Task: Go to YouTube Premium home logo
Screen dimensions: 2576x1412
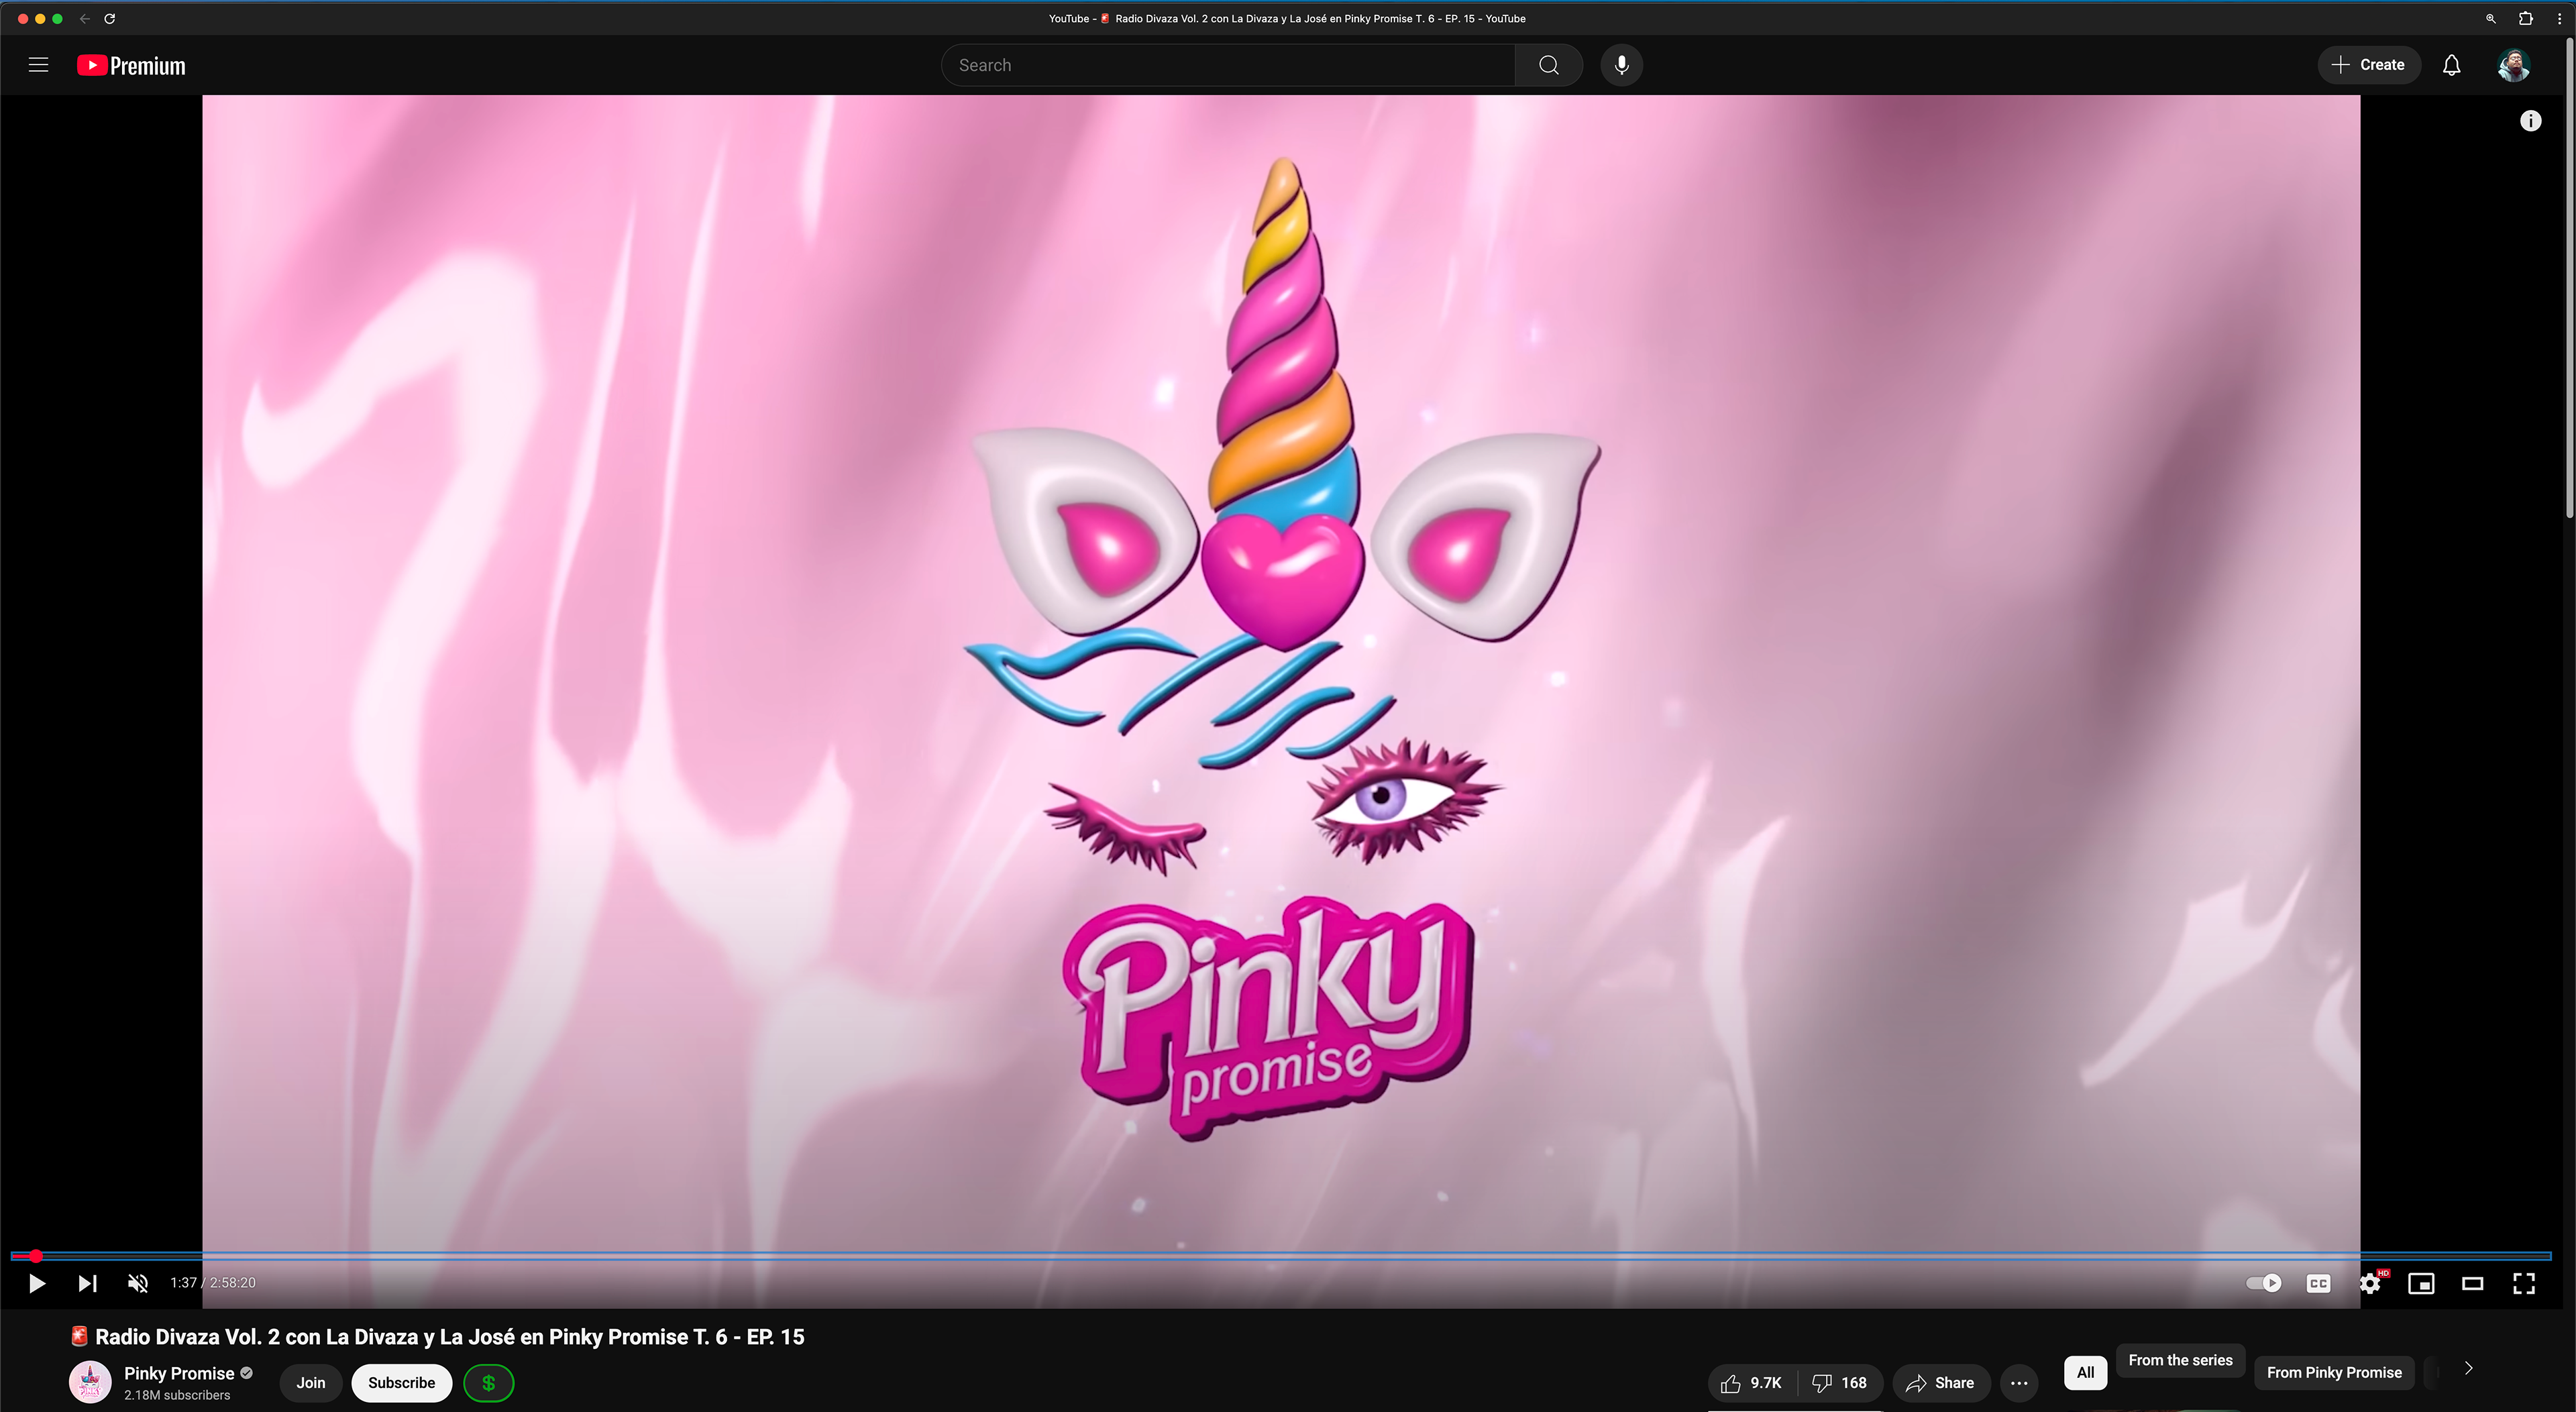Action: click(131, 65)
